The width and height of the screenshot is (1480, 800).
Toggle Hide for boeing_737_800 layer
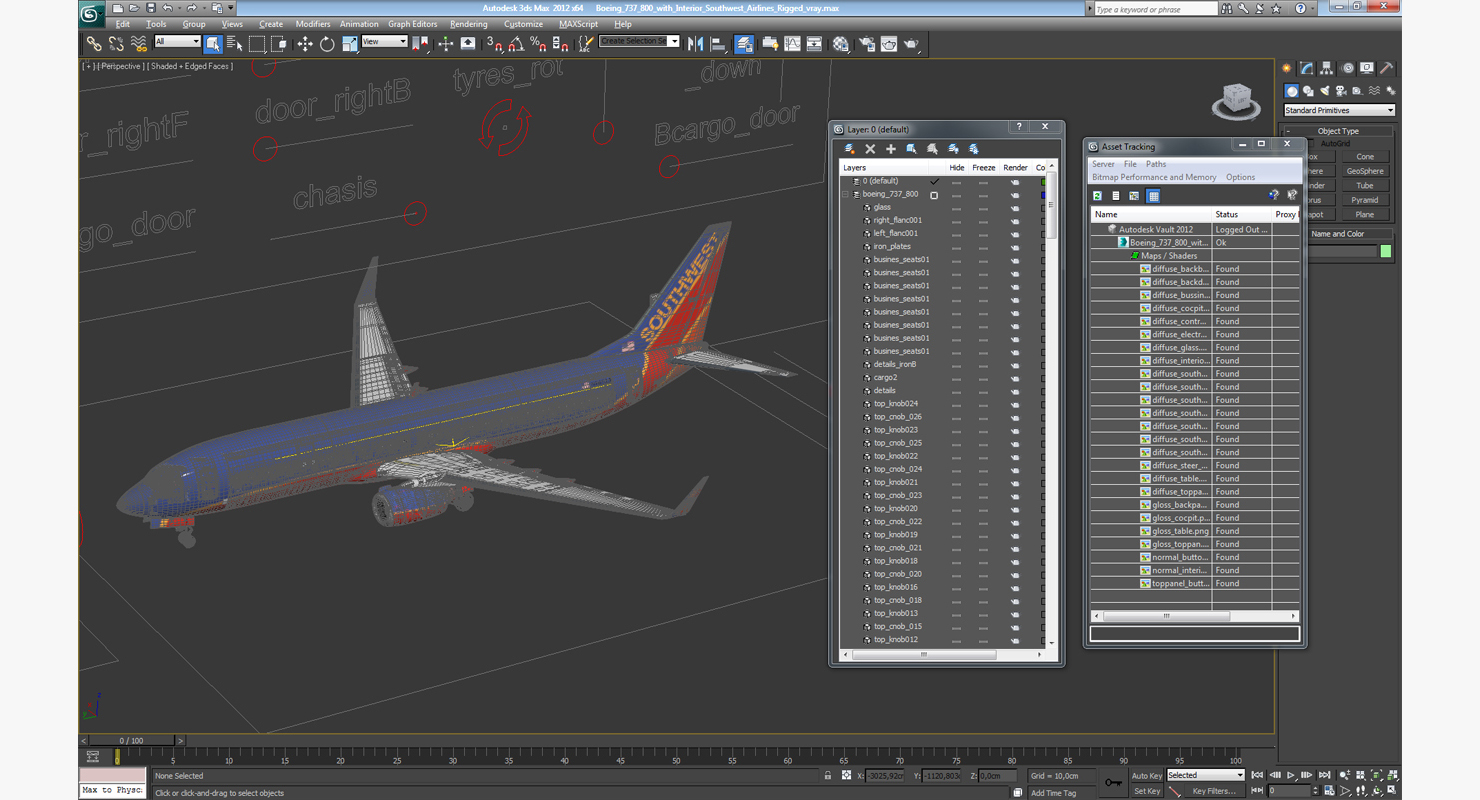pyautogui.click(x=957, y=195)
